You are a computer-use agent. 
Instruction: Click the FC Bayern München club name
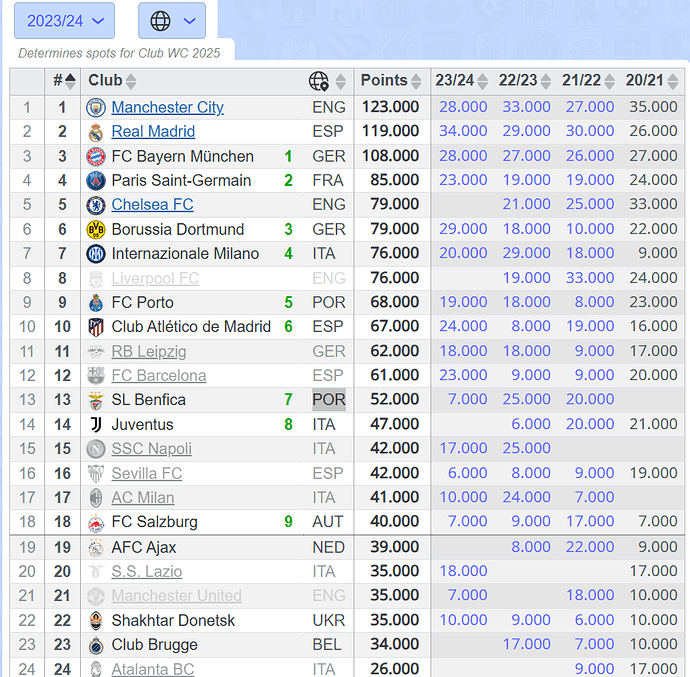(183, 156)
